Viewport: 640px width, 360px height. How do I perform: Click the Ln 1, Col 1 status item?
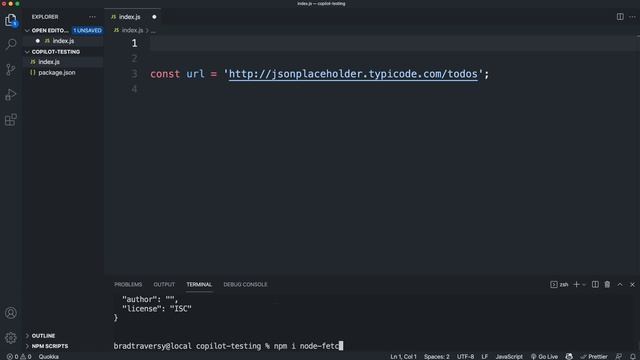pyautogui.click(x=403, y=356)
